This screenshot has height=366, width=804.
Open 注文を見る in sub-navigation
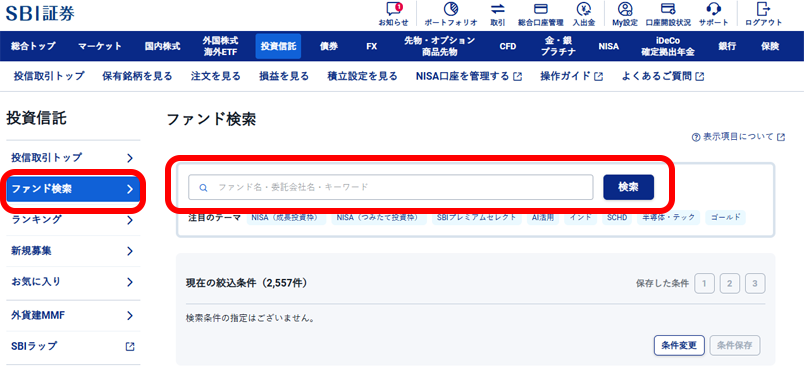click(215, 76)
